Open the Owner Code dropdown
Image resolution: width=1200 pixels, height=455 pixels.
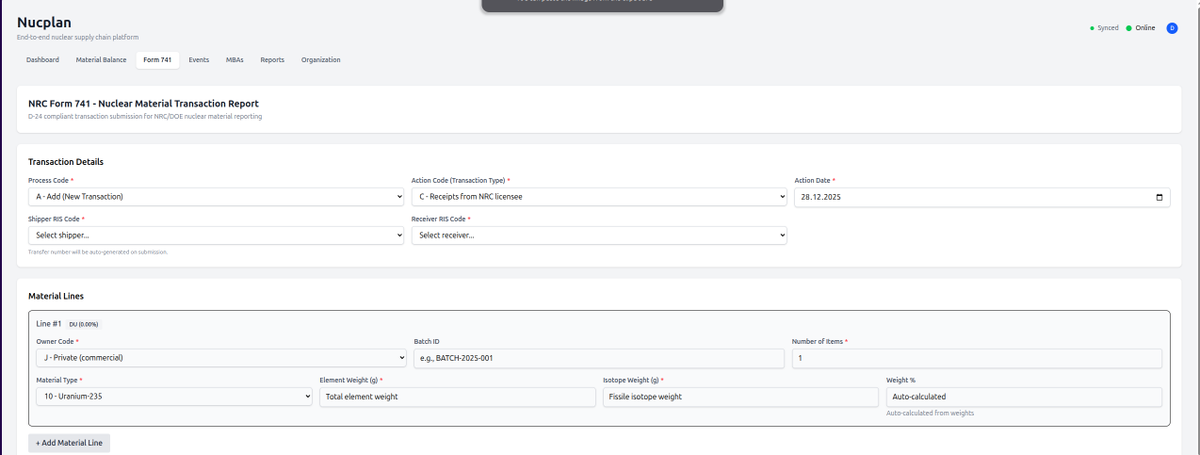221,358
